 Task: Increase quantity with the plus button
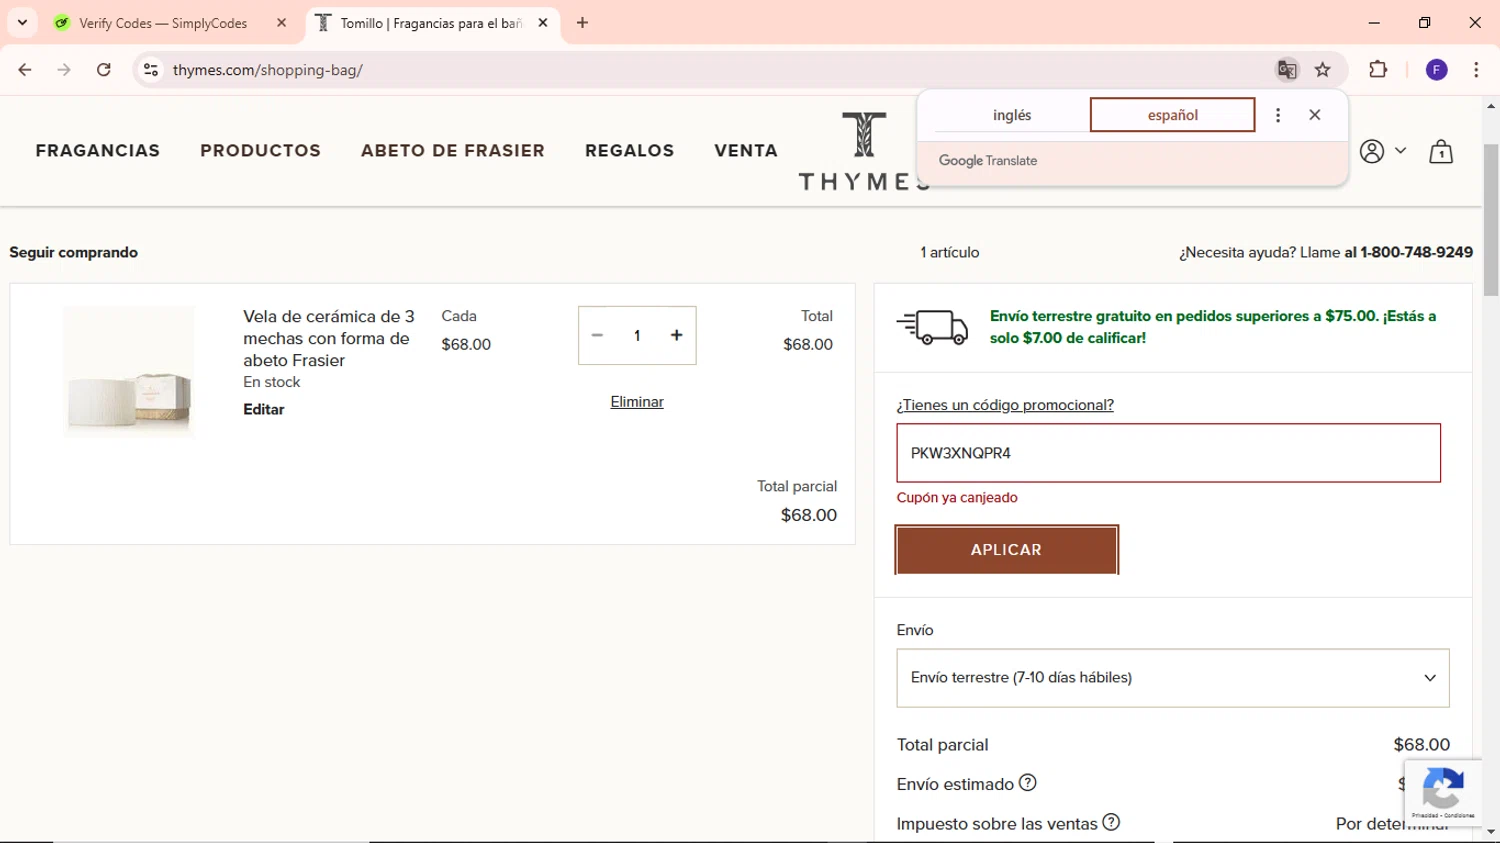pyautogui.click(x=677, y=335)
